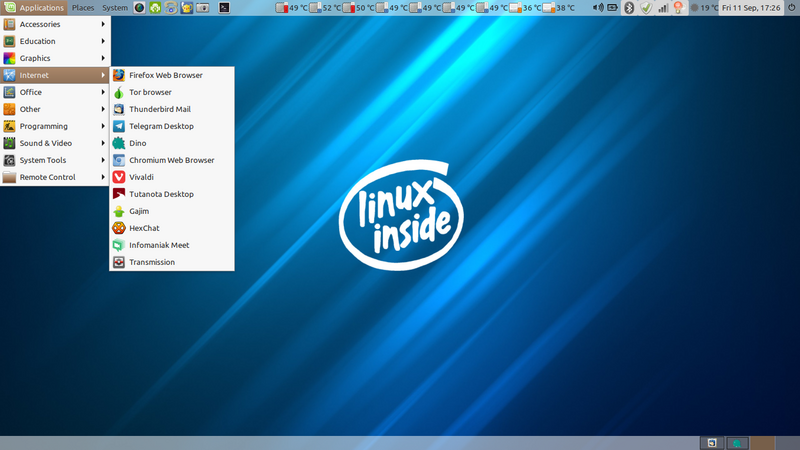Open the 19 °C weather applet
Screen dimensions: 800x450
[704, 8]
